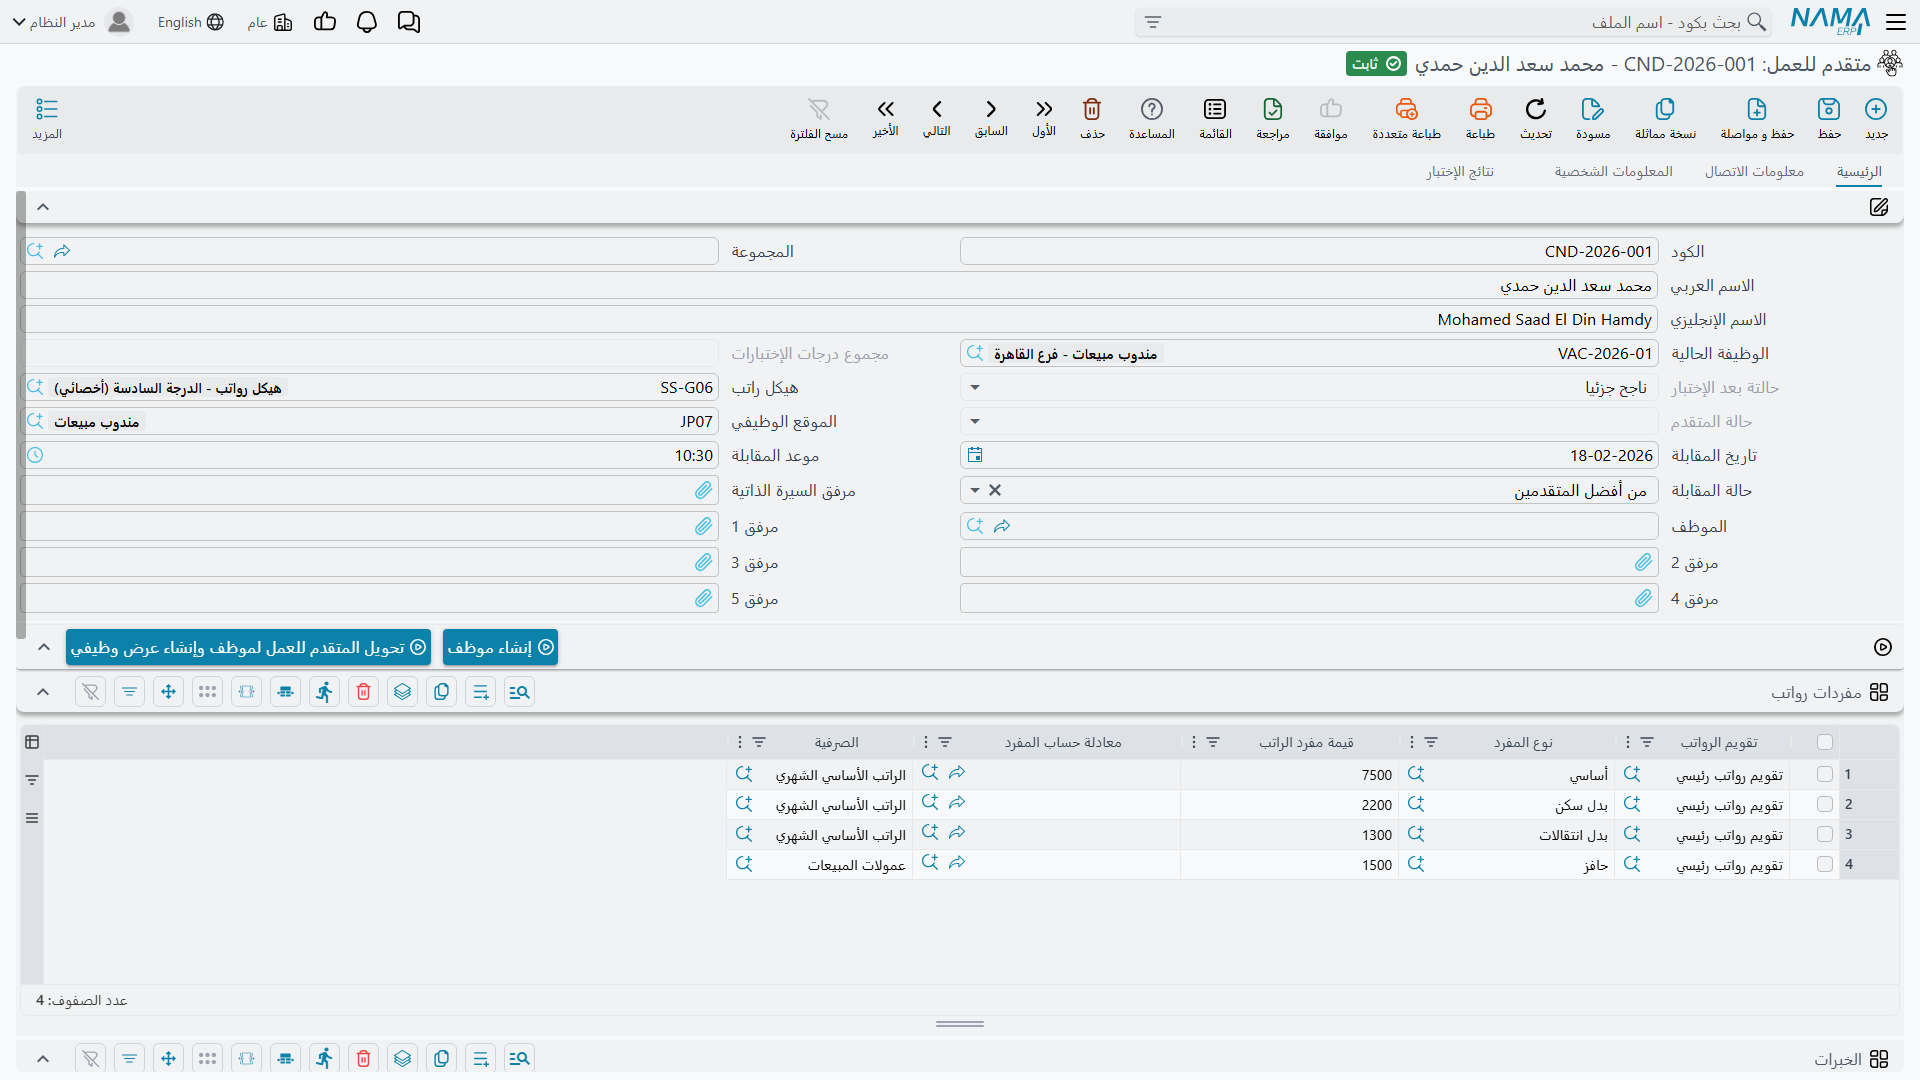The image size is (1920, 1080).
Task: Click the جديد (New) toolbar icon
Action: tap(1876, 109)
